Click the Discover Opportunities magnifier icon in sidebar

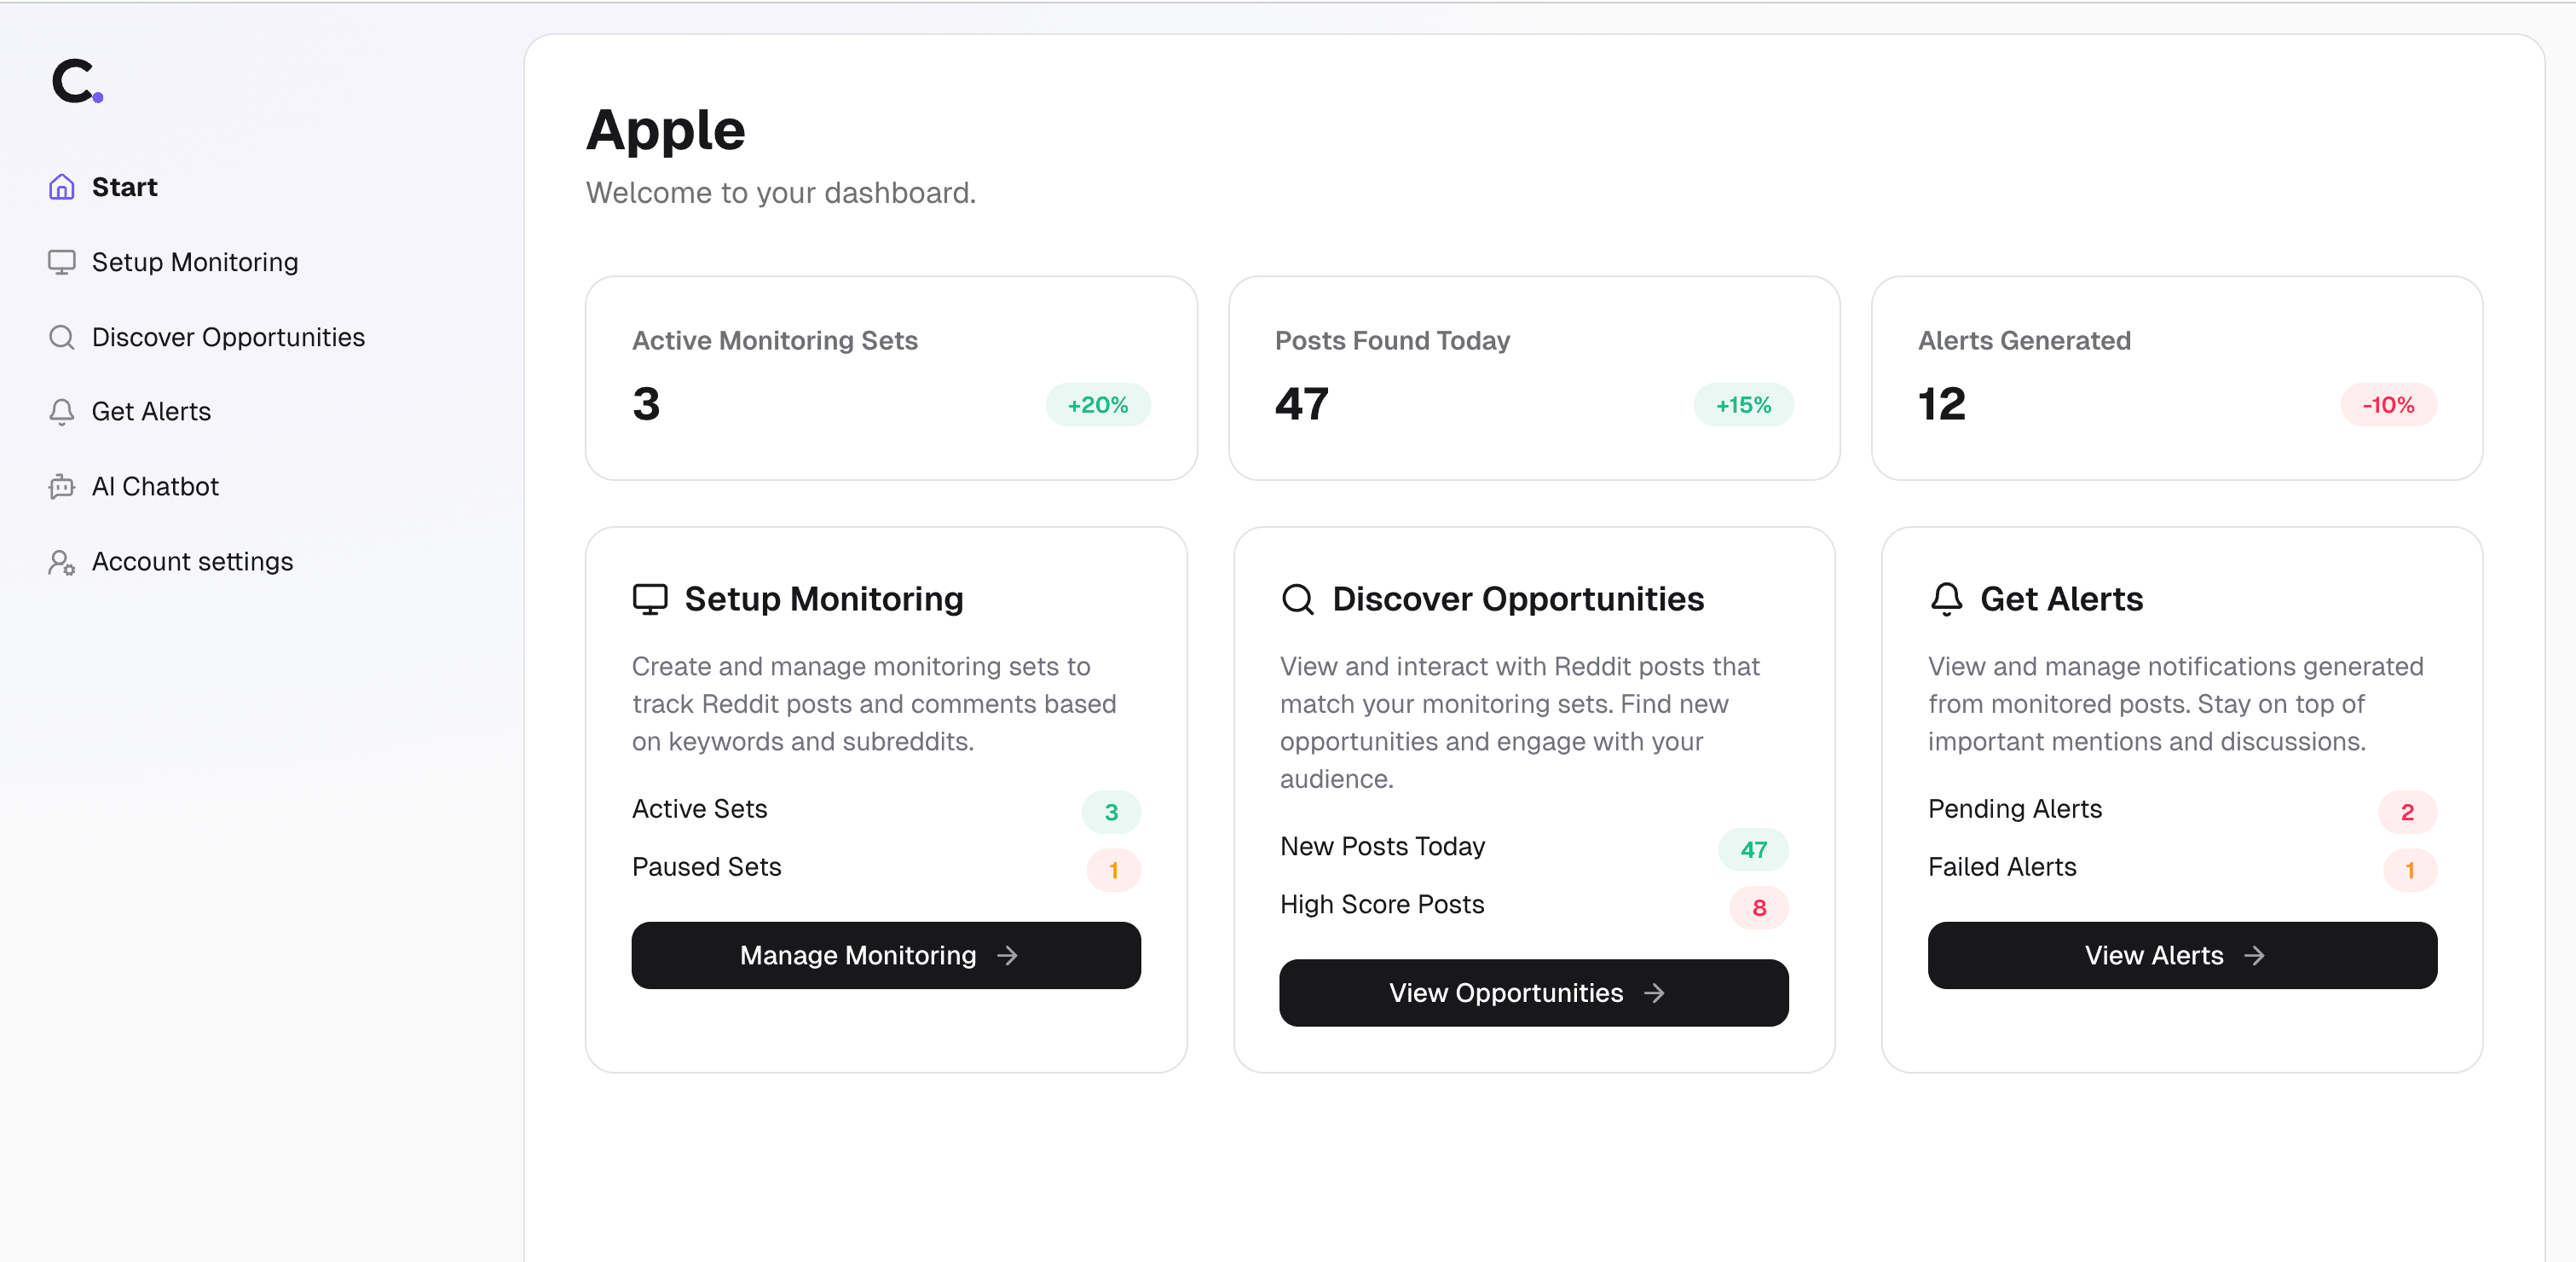pos(62,337)
